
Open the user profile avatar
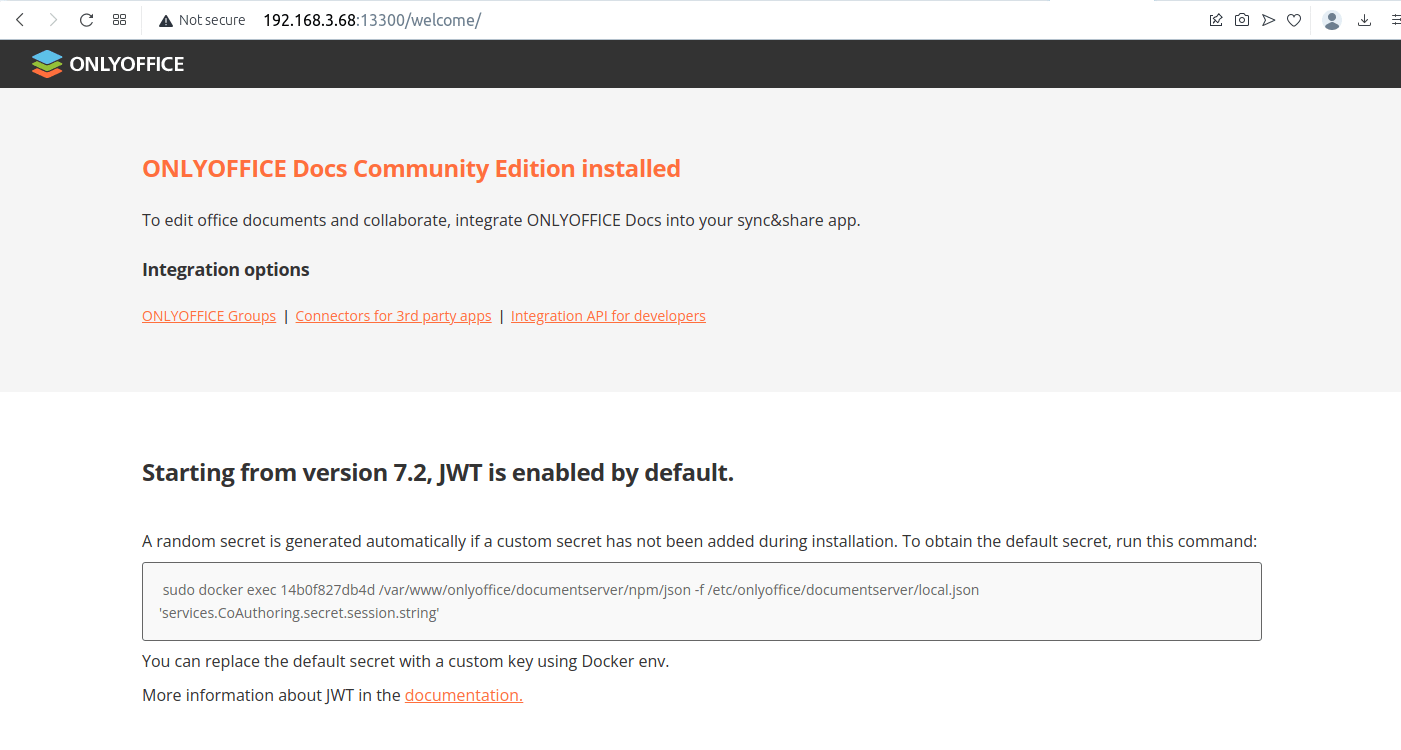point(1332,20)
